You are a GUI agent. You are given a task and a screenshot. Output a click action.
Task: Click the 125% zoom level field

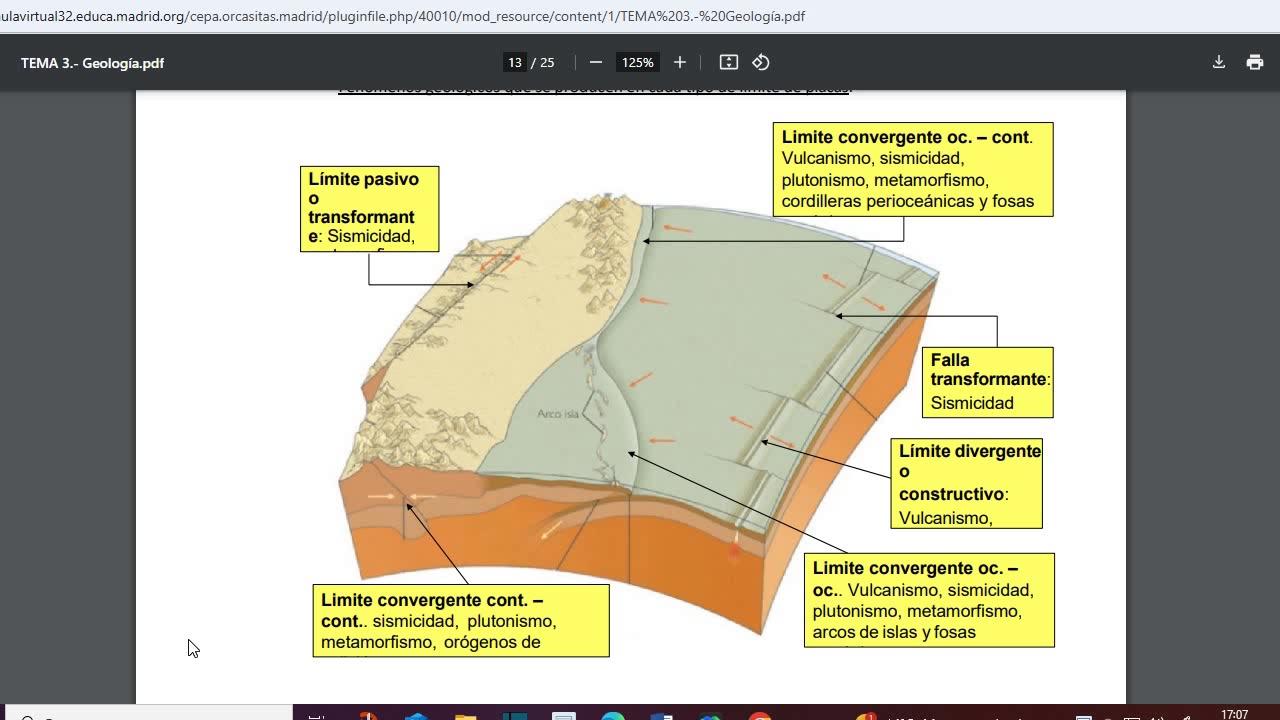(637, 62)
